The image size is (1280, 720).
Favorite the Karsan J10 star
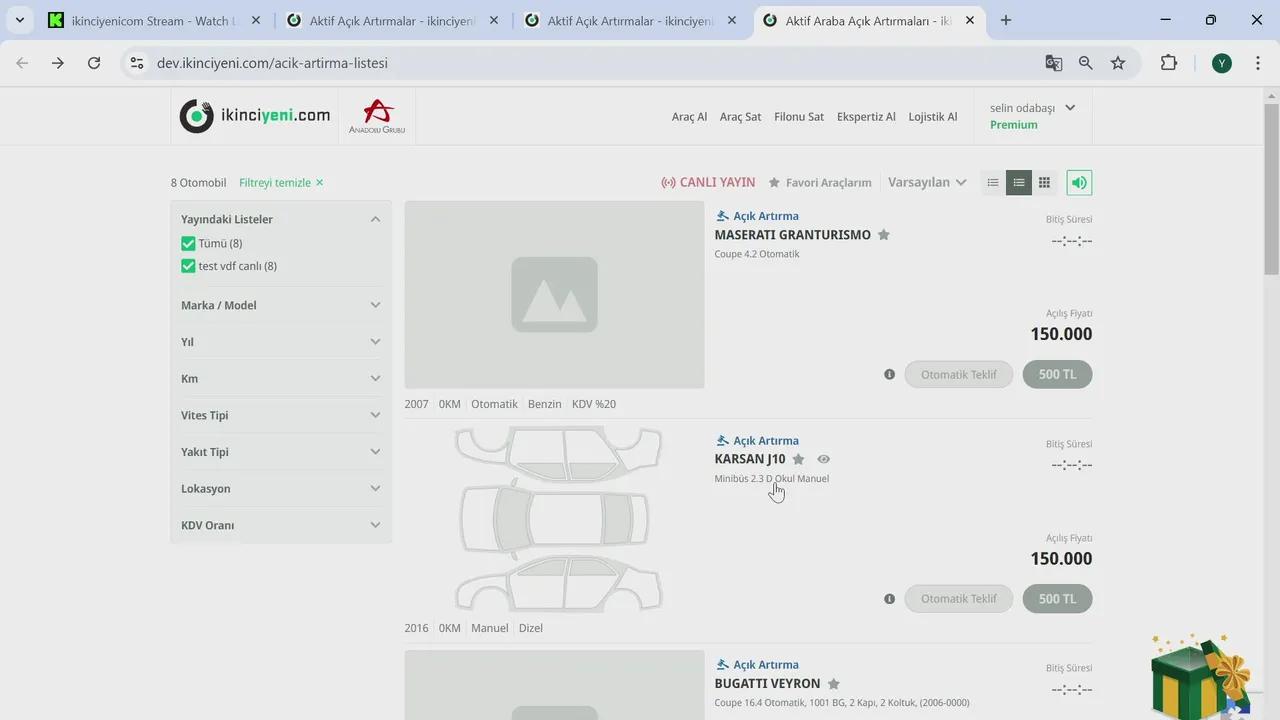(798, 459)
